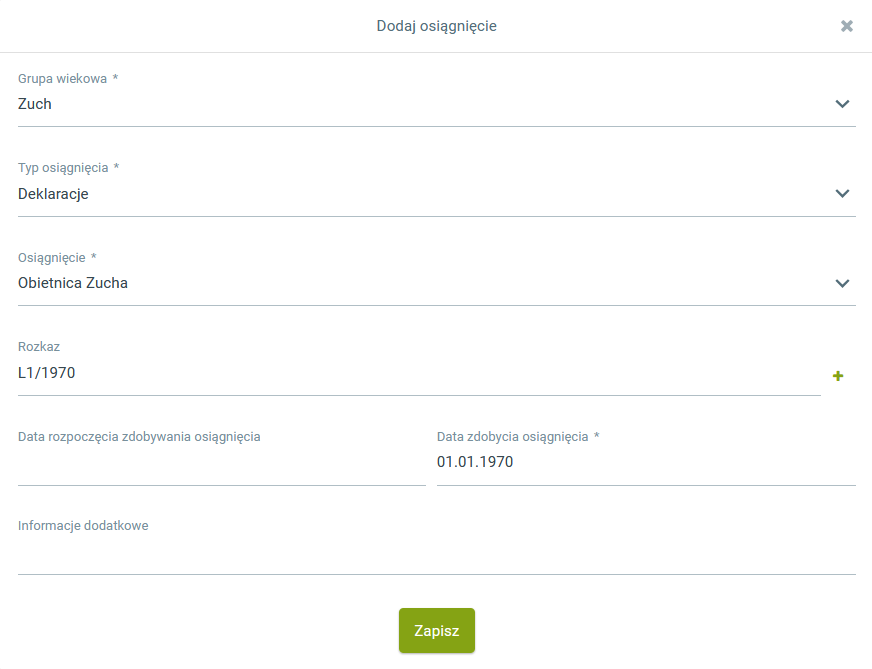Screen dimensions: 872x669
Task: Click the Dodaj osiągnięcie dialog title
Action: [x=436, y=26]
